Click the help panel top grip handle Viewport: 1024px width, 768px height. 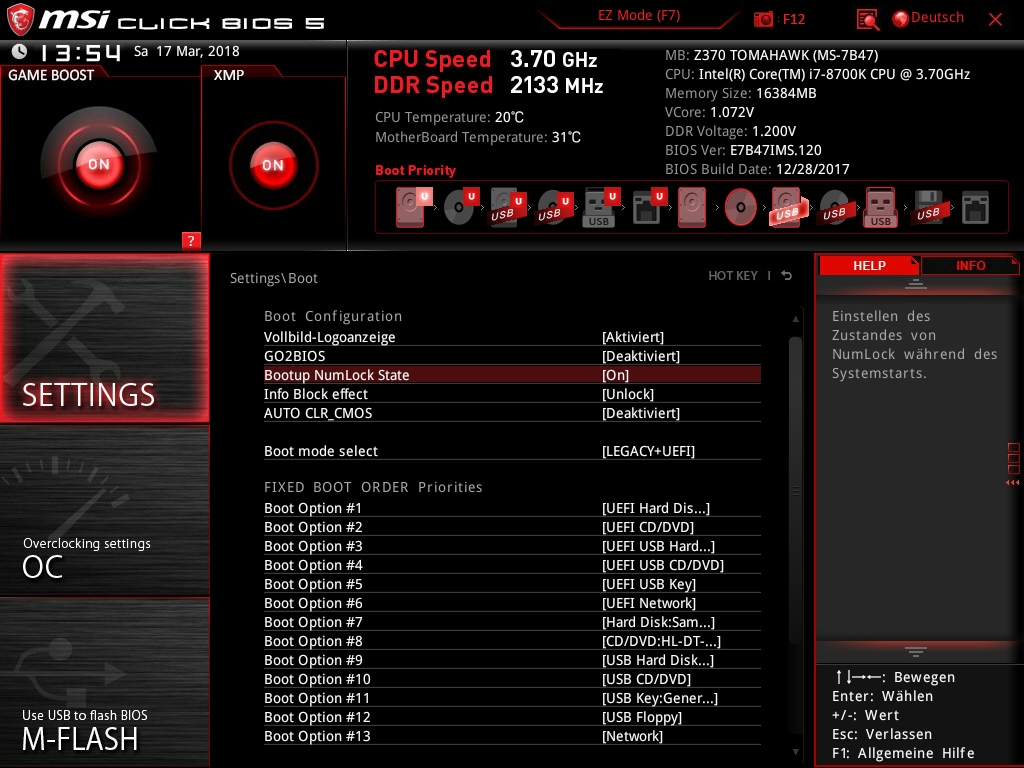(x=916, y=283)
